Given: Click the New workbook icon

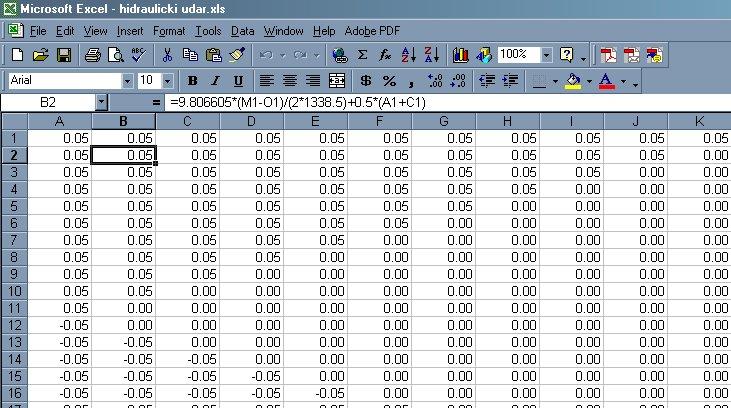Looking at the screenshot, I should (x=17, y=55).
